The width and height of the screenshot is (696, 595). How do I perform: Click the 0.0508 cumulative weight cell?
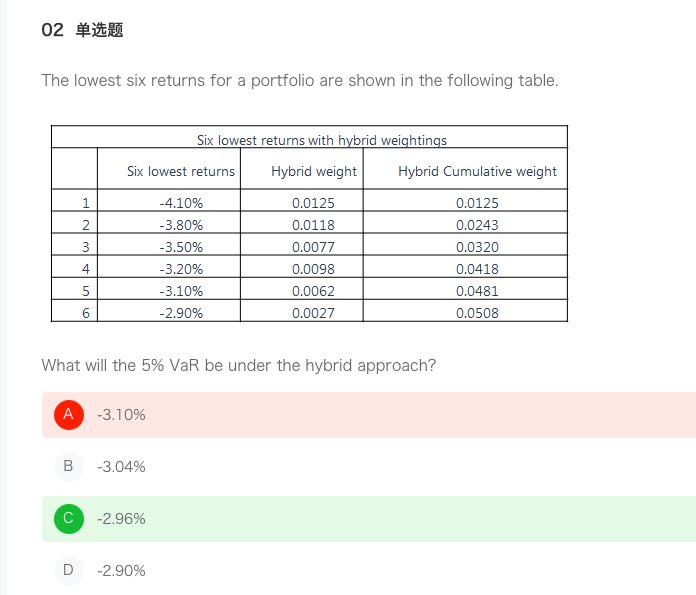click(477, 313)
